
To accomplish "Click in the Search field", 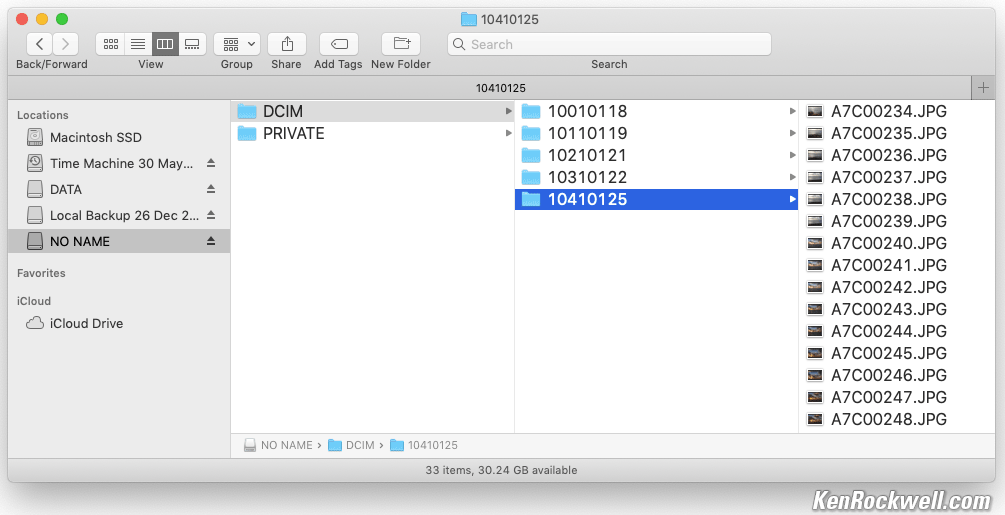I will click(x=610, y=44).
